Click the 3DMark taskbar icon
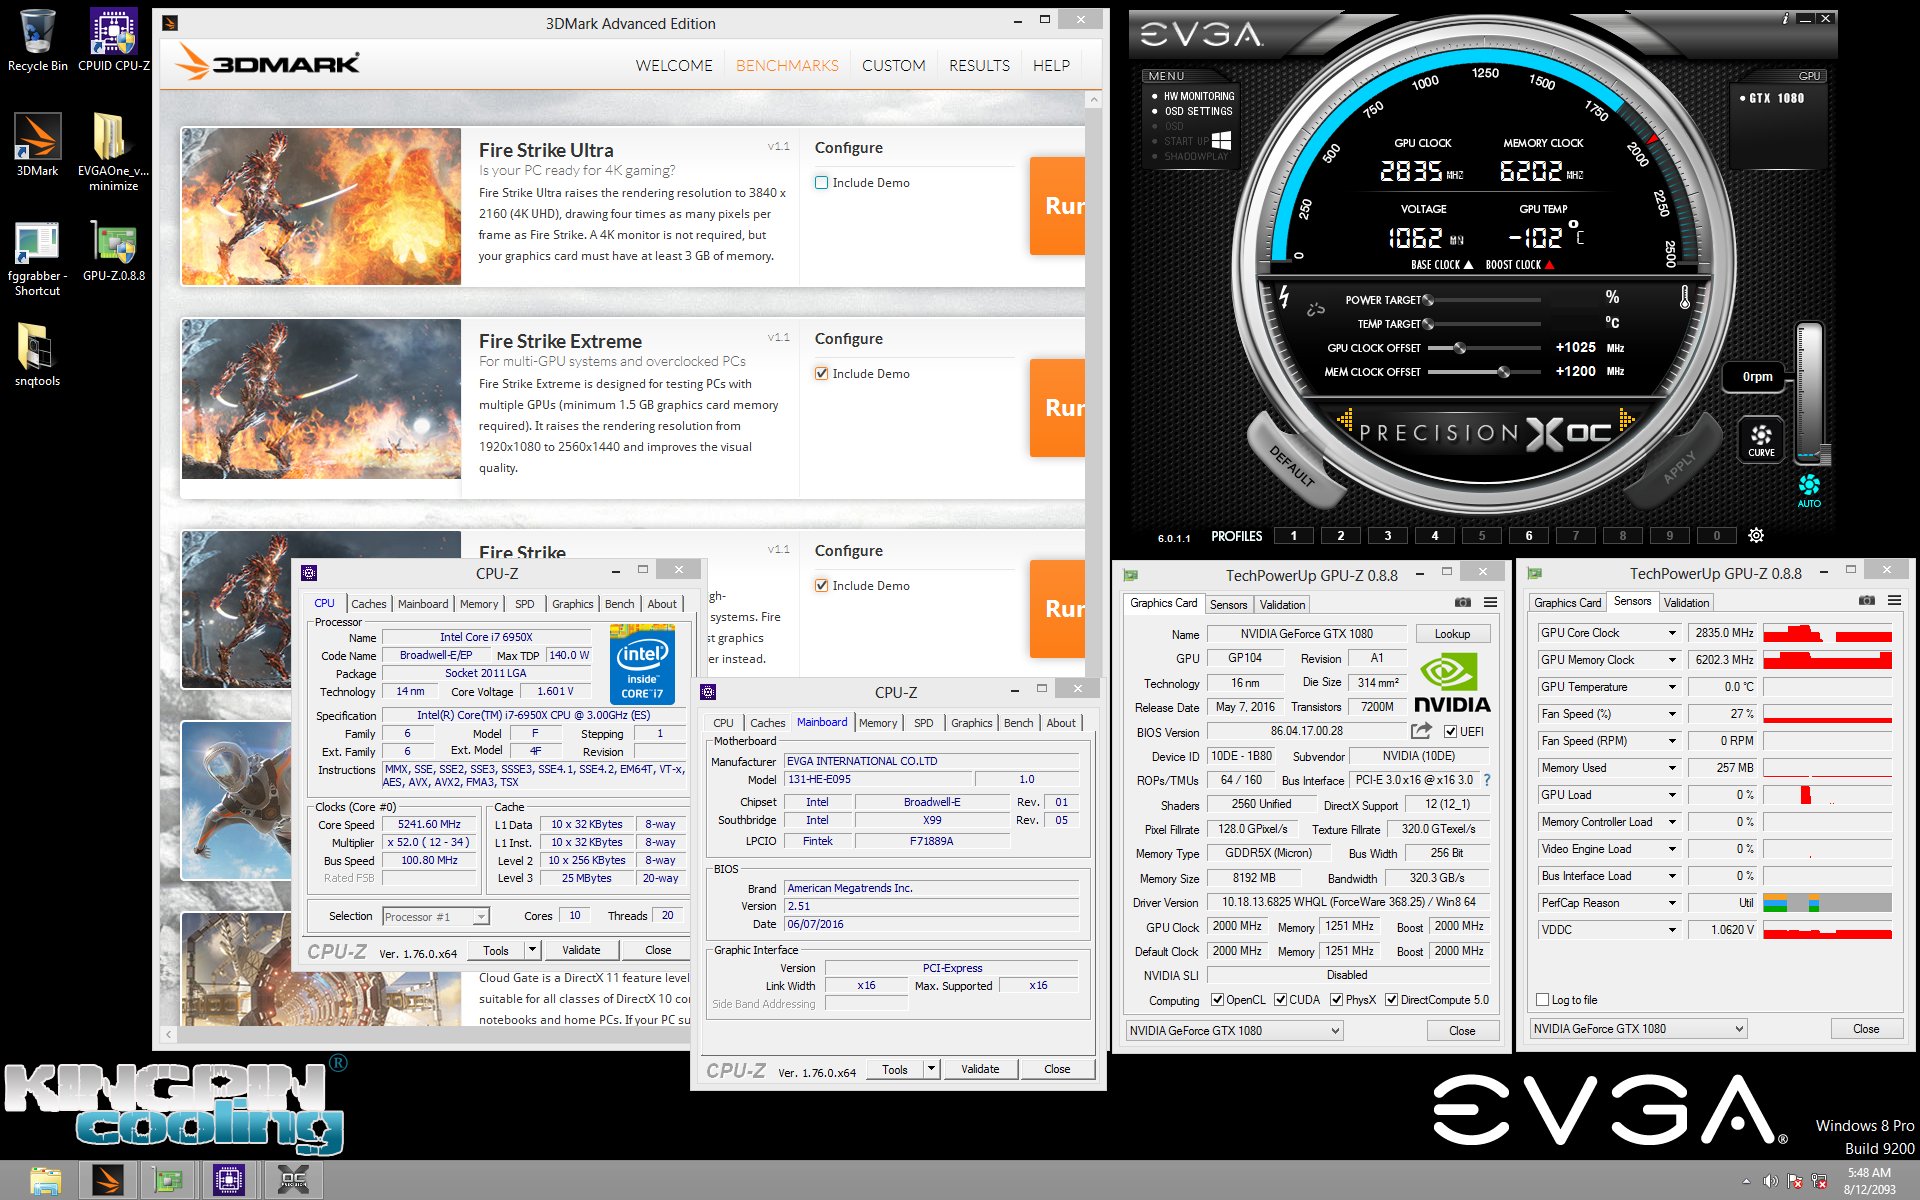The height and width of the screenshot is (1200, 1920). tap(107, 1180)
